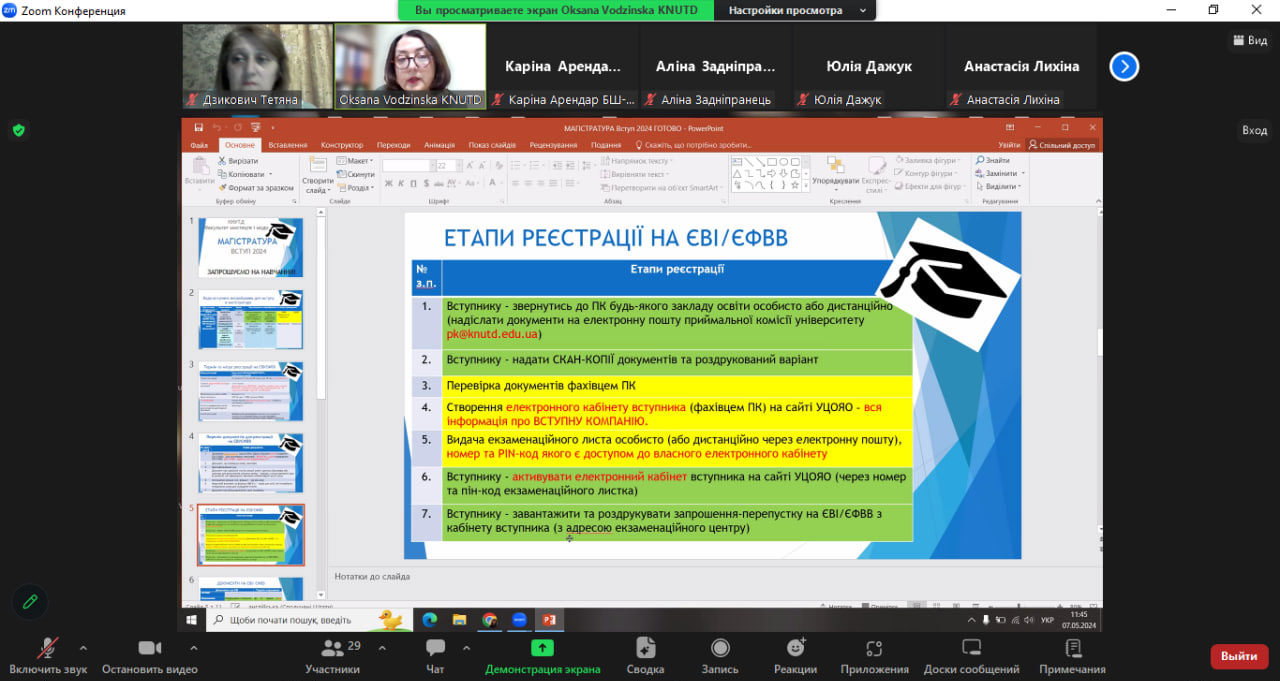Screen dimensions: 1280x681
Task: Open the Виділити select dropdown
Action: 1000,187
